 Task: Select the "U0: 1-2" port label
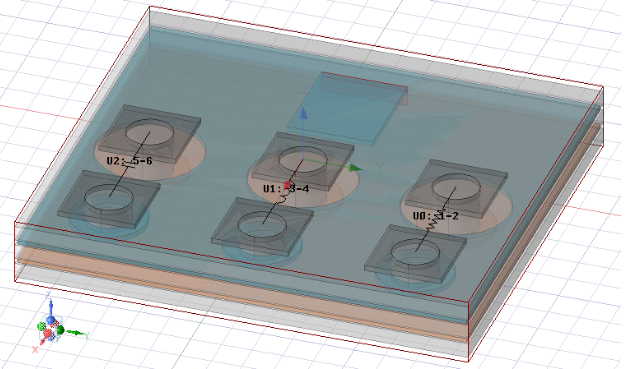[436, 216]
